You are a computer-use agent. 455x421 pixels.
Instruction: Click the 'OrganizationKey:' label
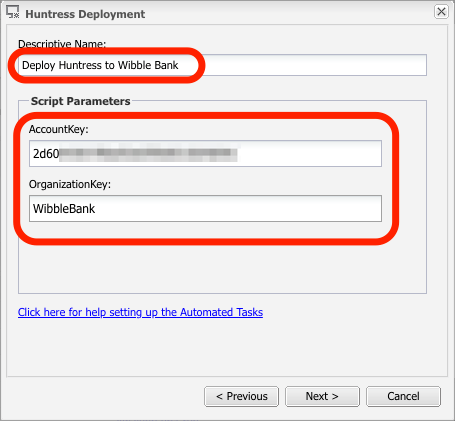coord(70,184)
